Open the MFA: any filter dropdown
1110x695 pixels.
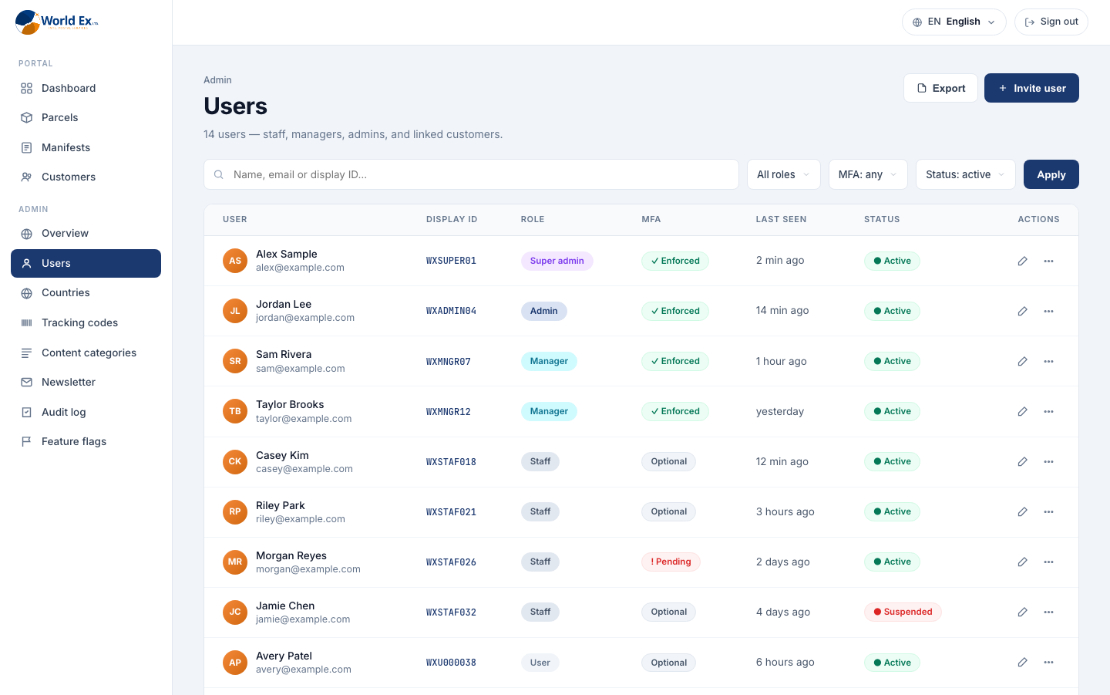[868, 175]
